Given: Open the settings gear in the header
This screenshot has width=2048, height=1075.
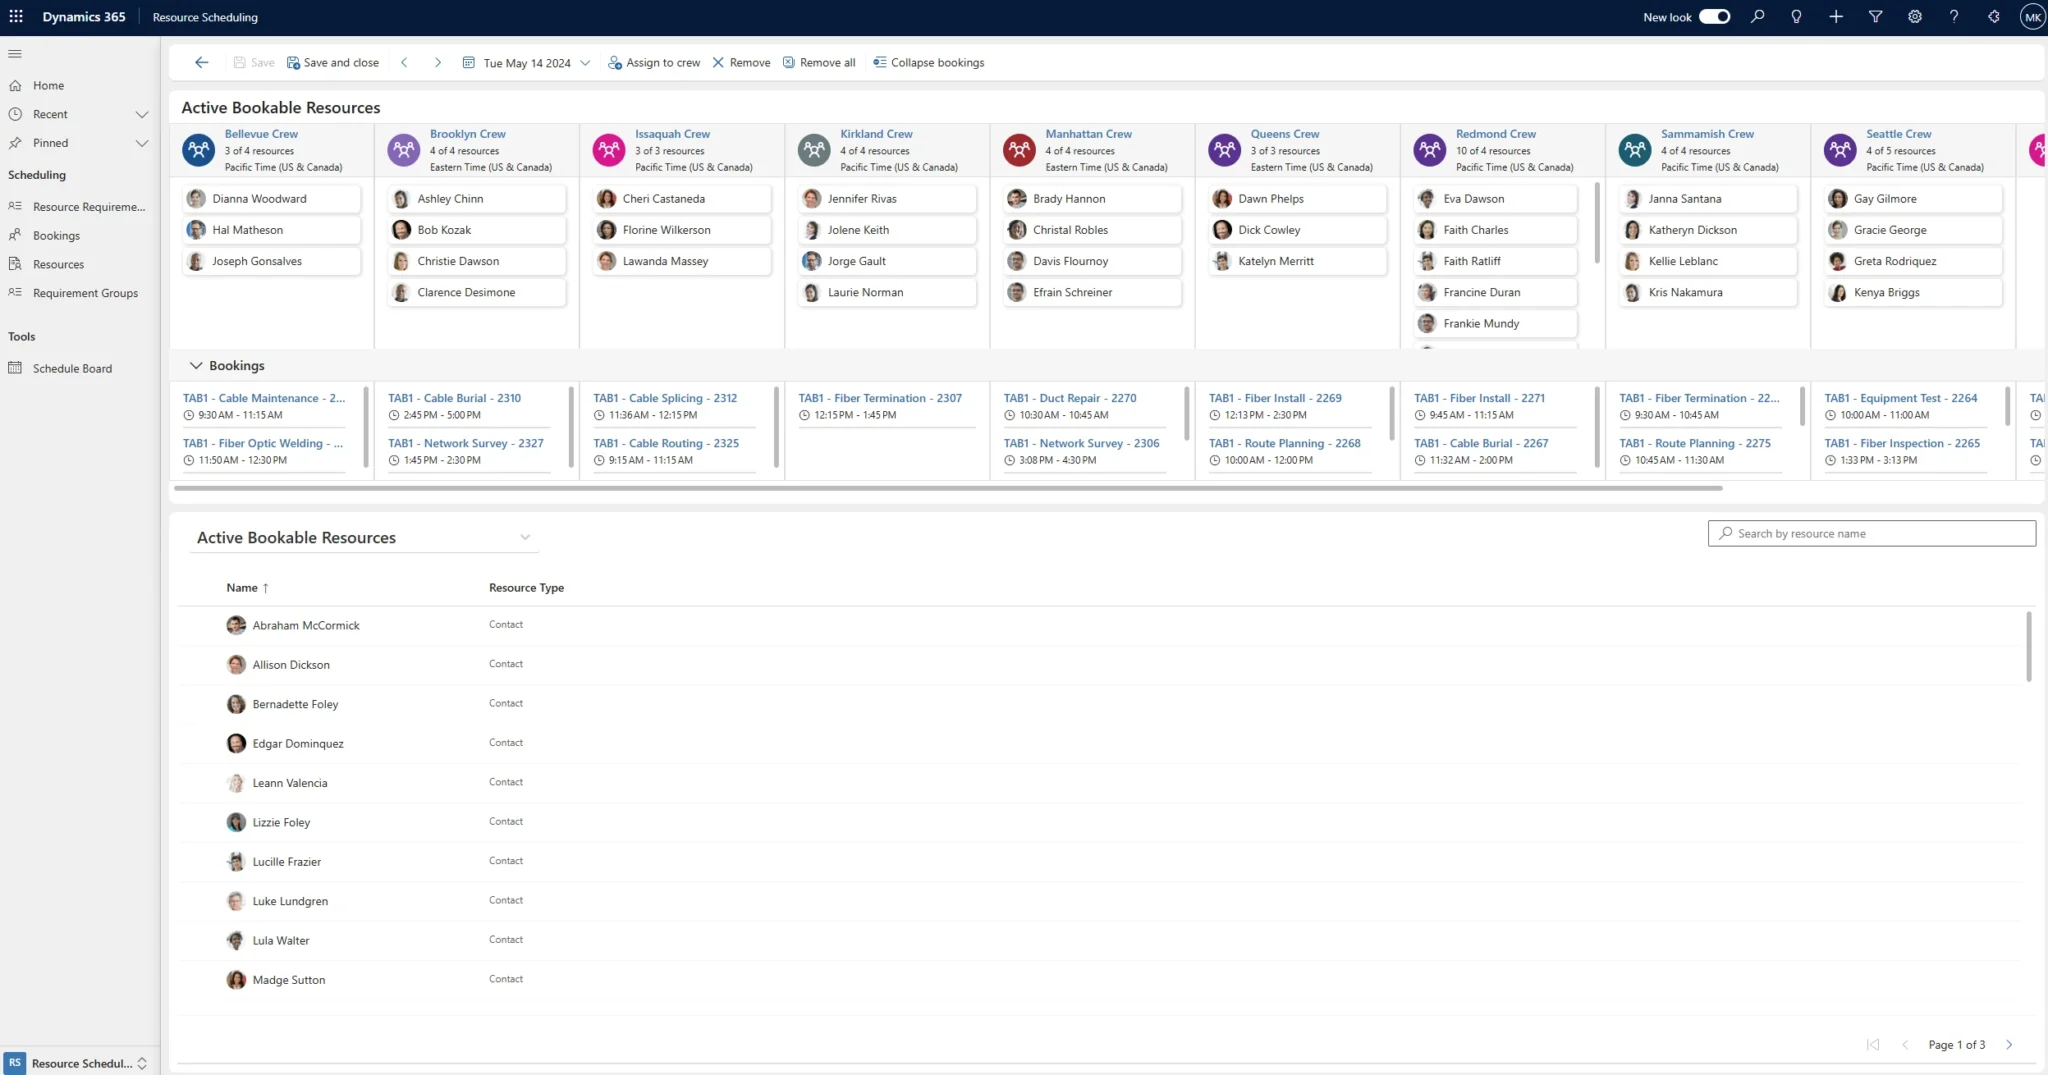Looking at the screenshot, I should (x=1915, y=16).
